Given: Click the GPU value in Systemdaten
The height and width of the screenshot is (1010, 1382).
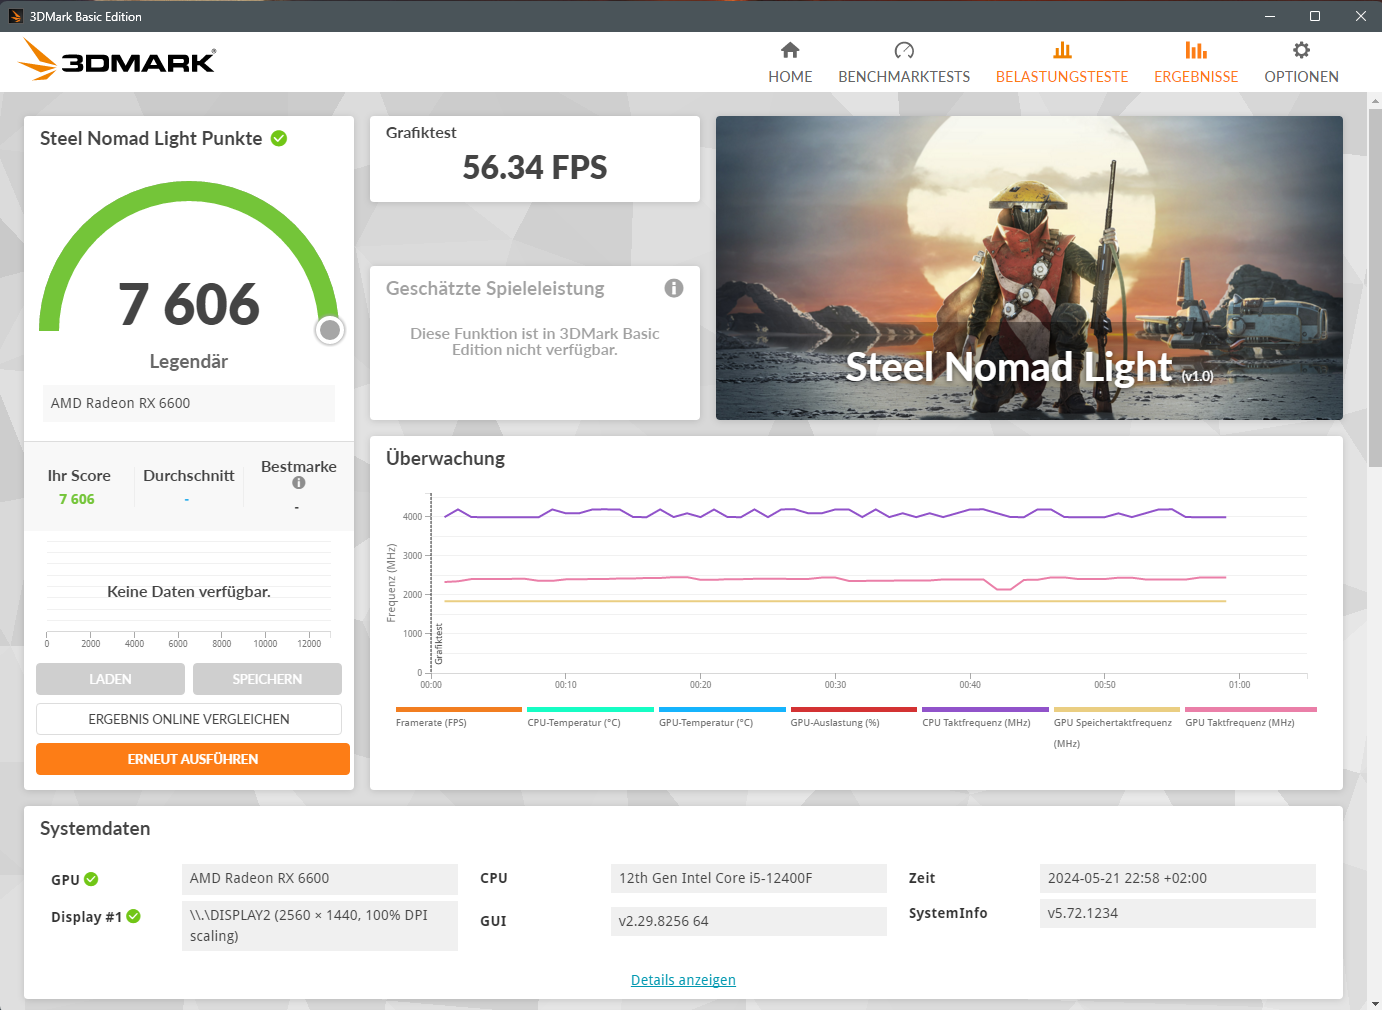Looking at the screenshot, I should pyautogui.click(x=320, y=878).
